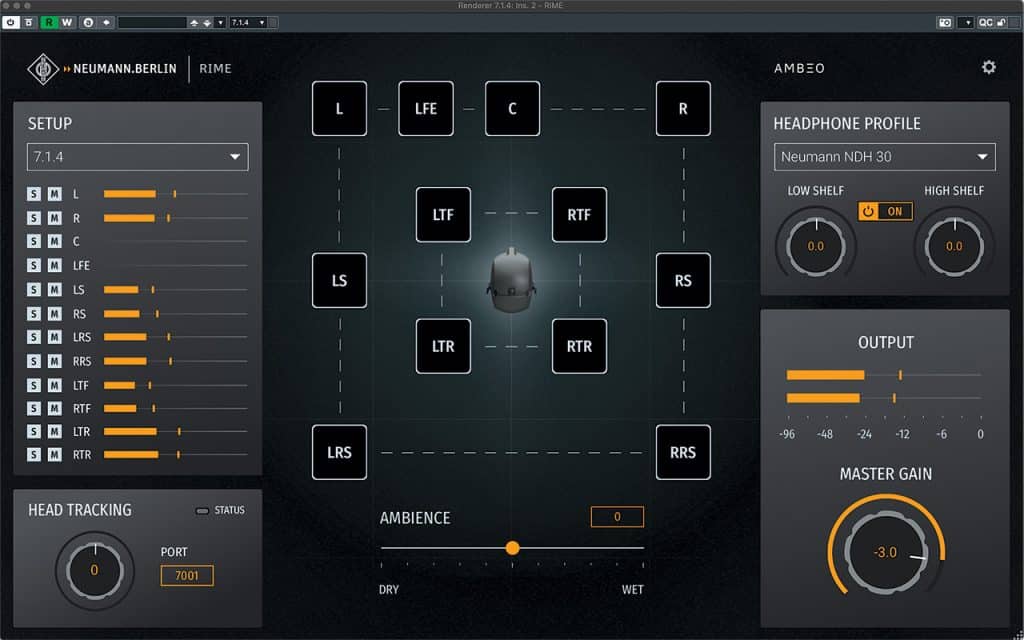Click the preset name field in toolbar
The image size is (1024, 640).
point(152,23)
